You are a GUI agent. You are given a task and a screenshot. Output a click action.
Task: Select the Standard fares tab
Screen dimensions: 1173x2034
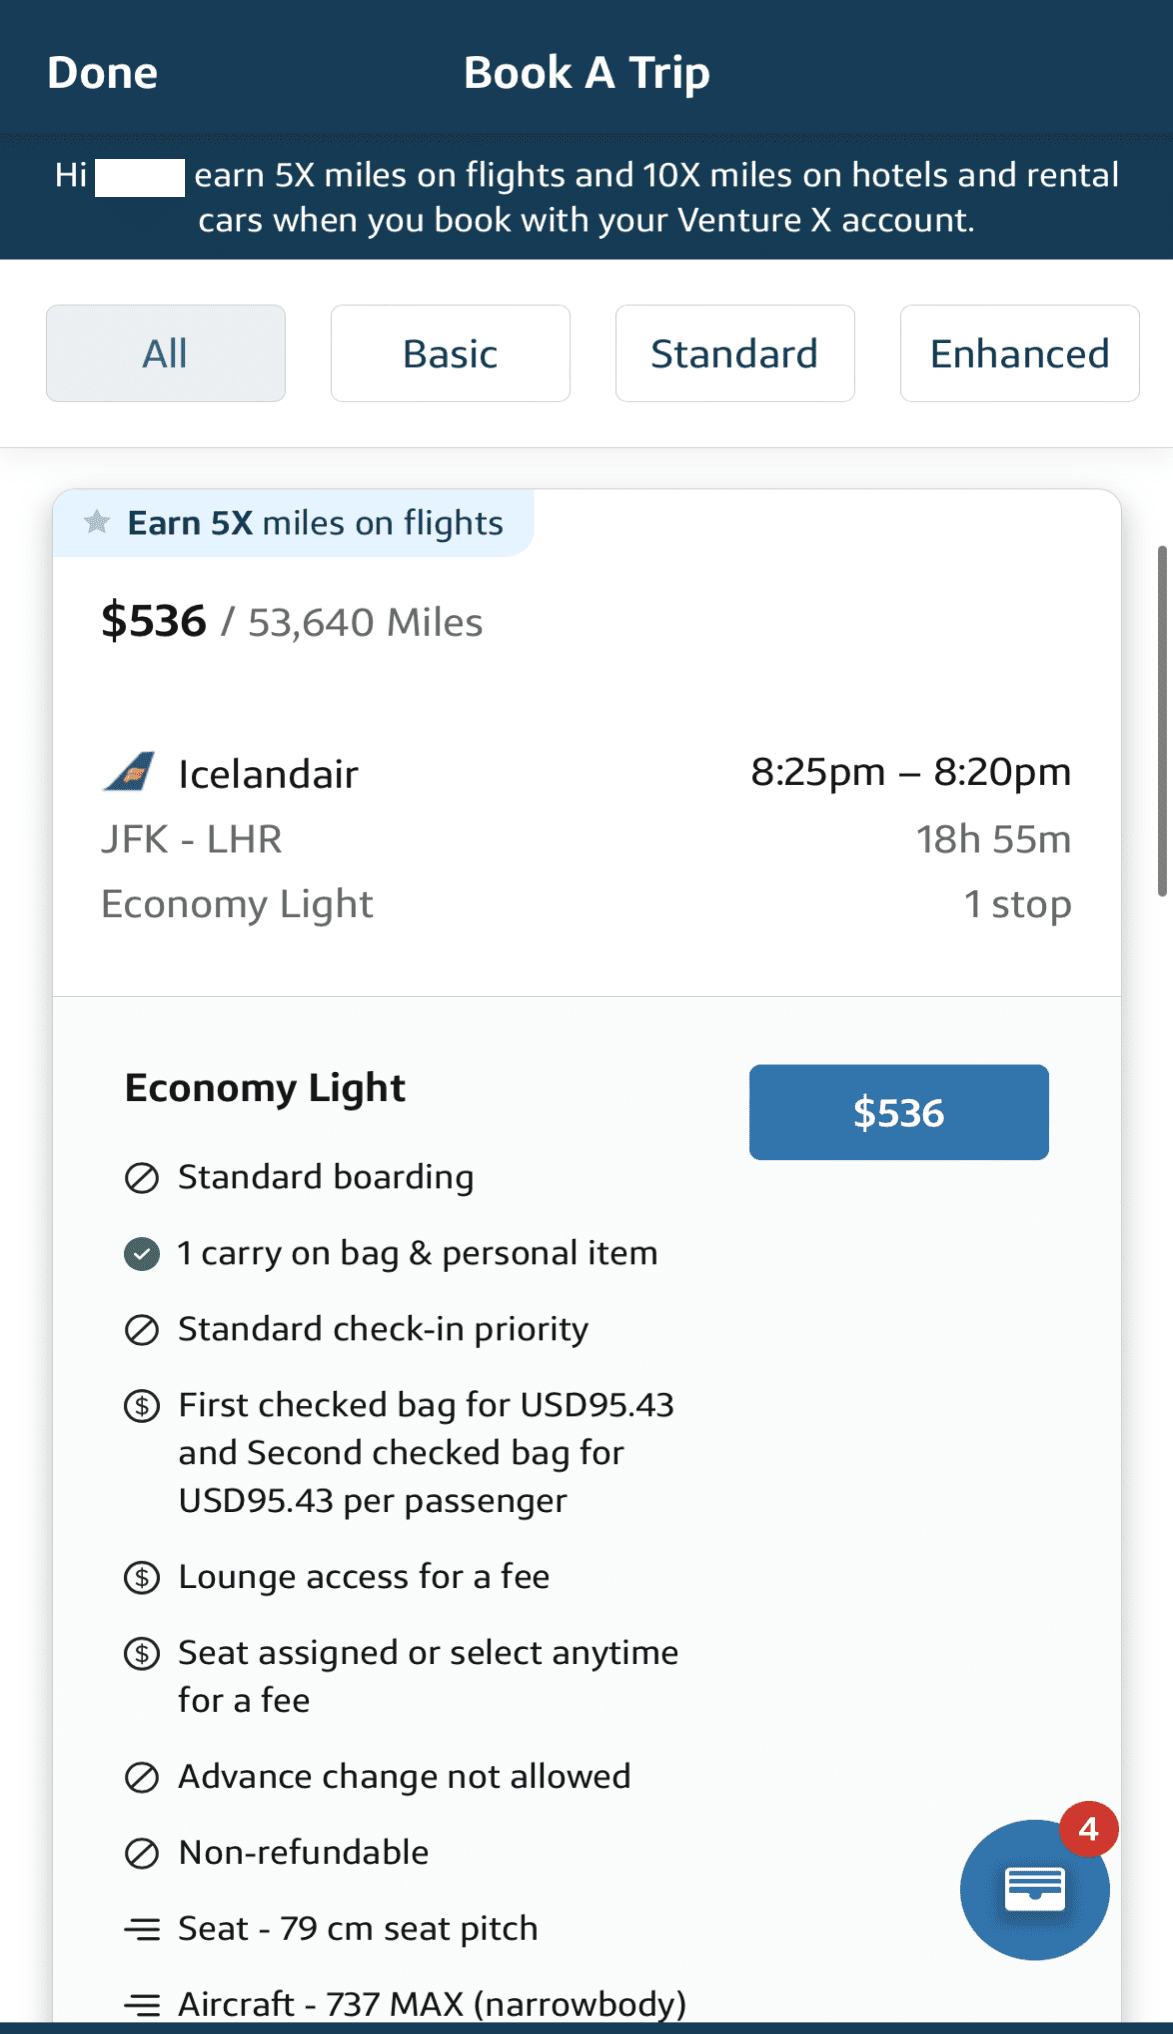[x=734, y=353]
